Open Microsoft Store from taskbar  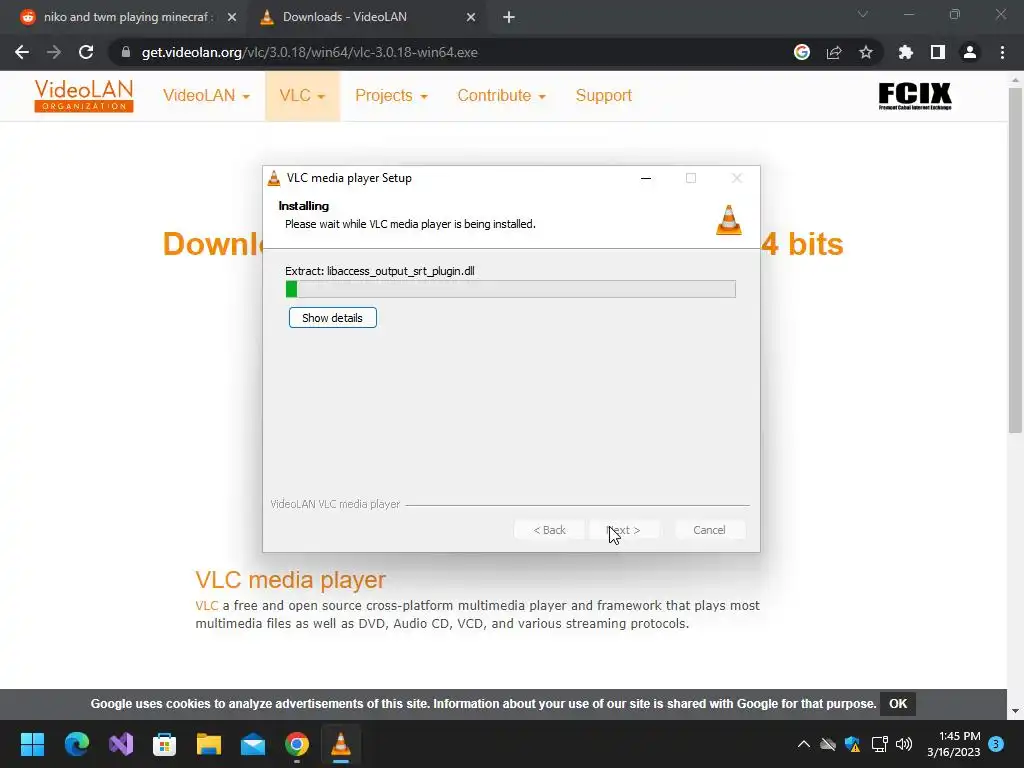[165, 744]
